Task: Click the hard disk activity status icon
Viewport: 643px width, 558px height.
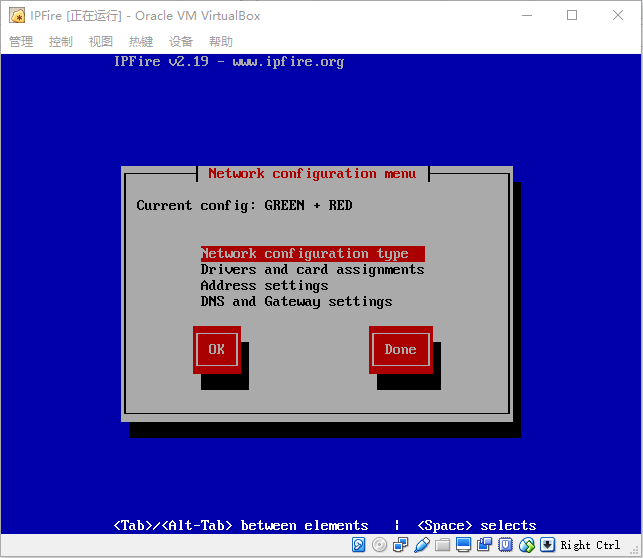Action: [x=358, y=545]
